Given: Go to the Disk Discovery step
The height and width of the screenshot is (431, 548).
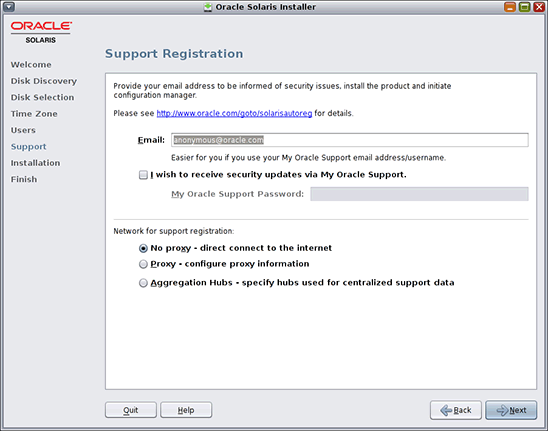Looking at the screenshot, I should 44,81.
